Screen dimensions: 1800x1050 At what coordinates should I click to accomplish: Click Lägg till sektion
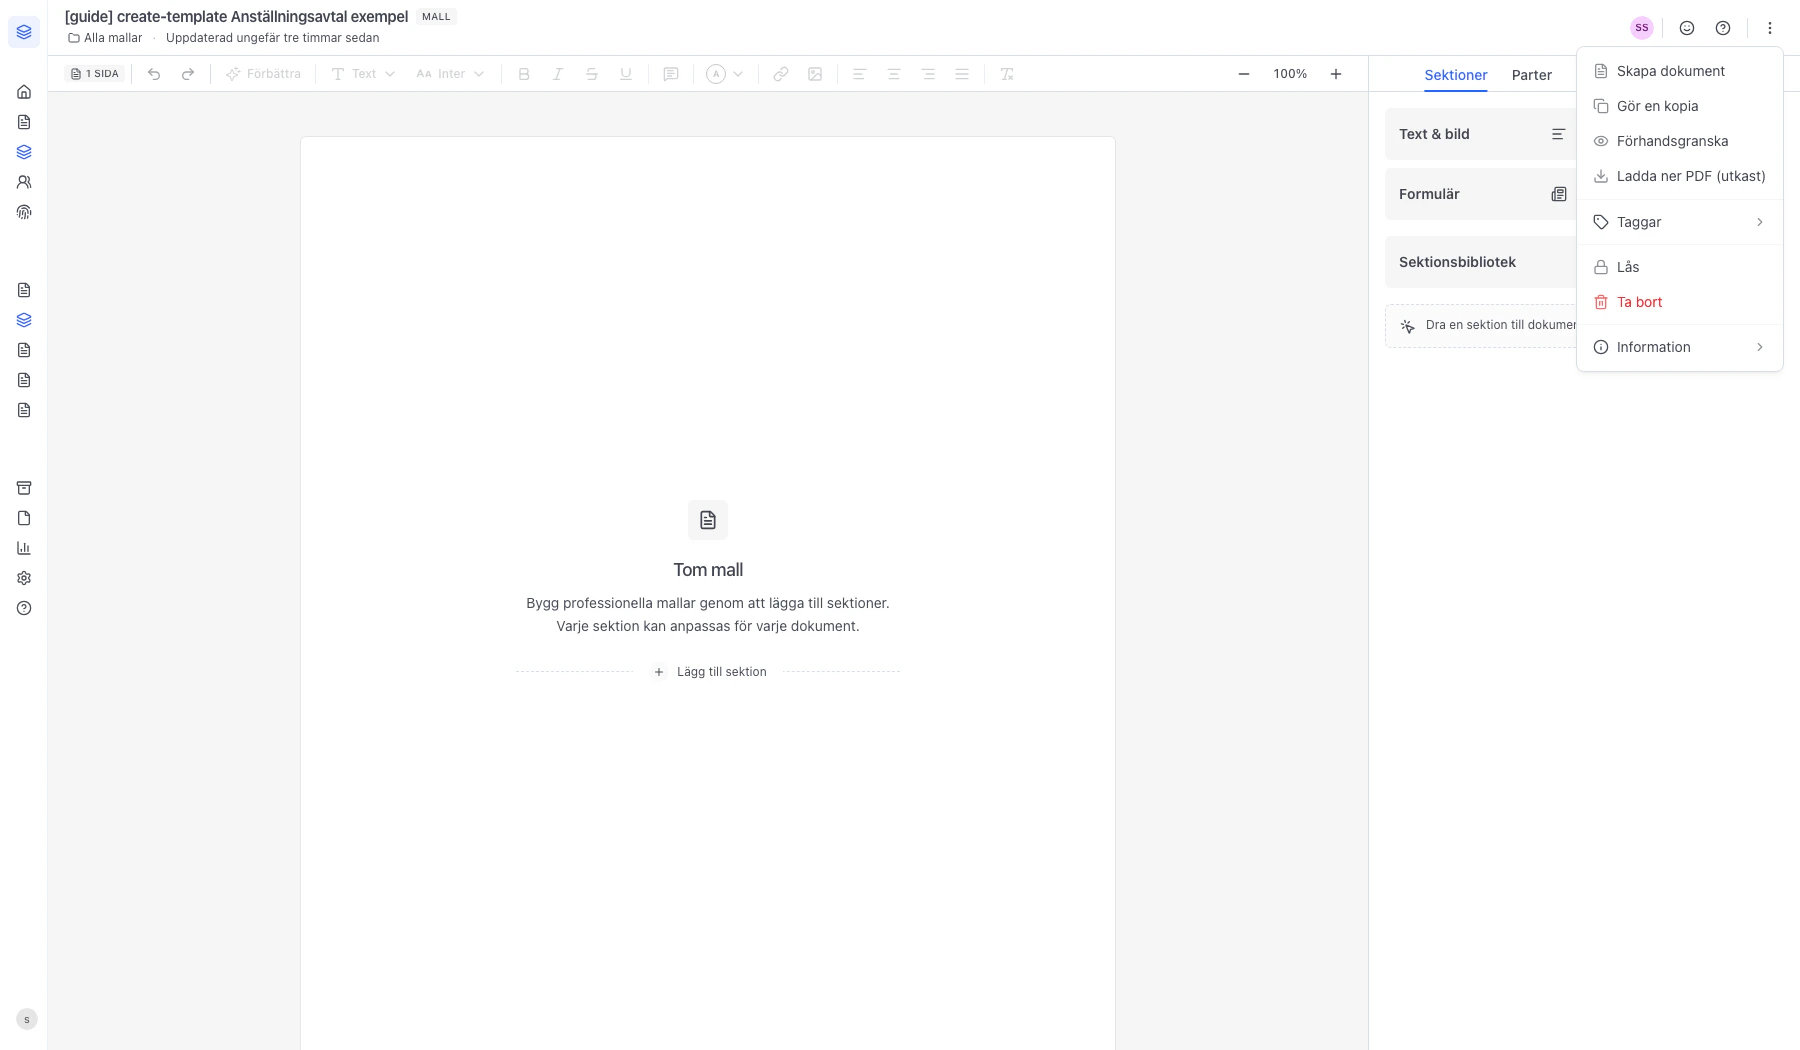(709, 672)
